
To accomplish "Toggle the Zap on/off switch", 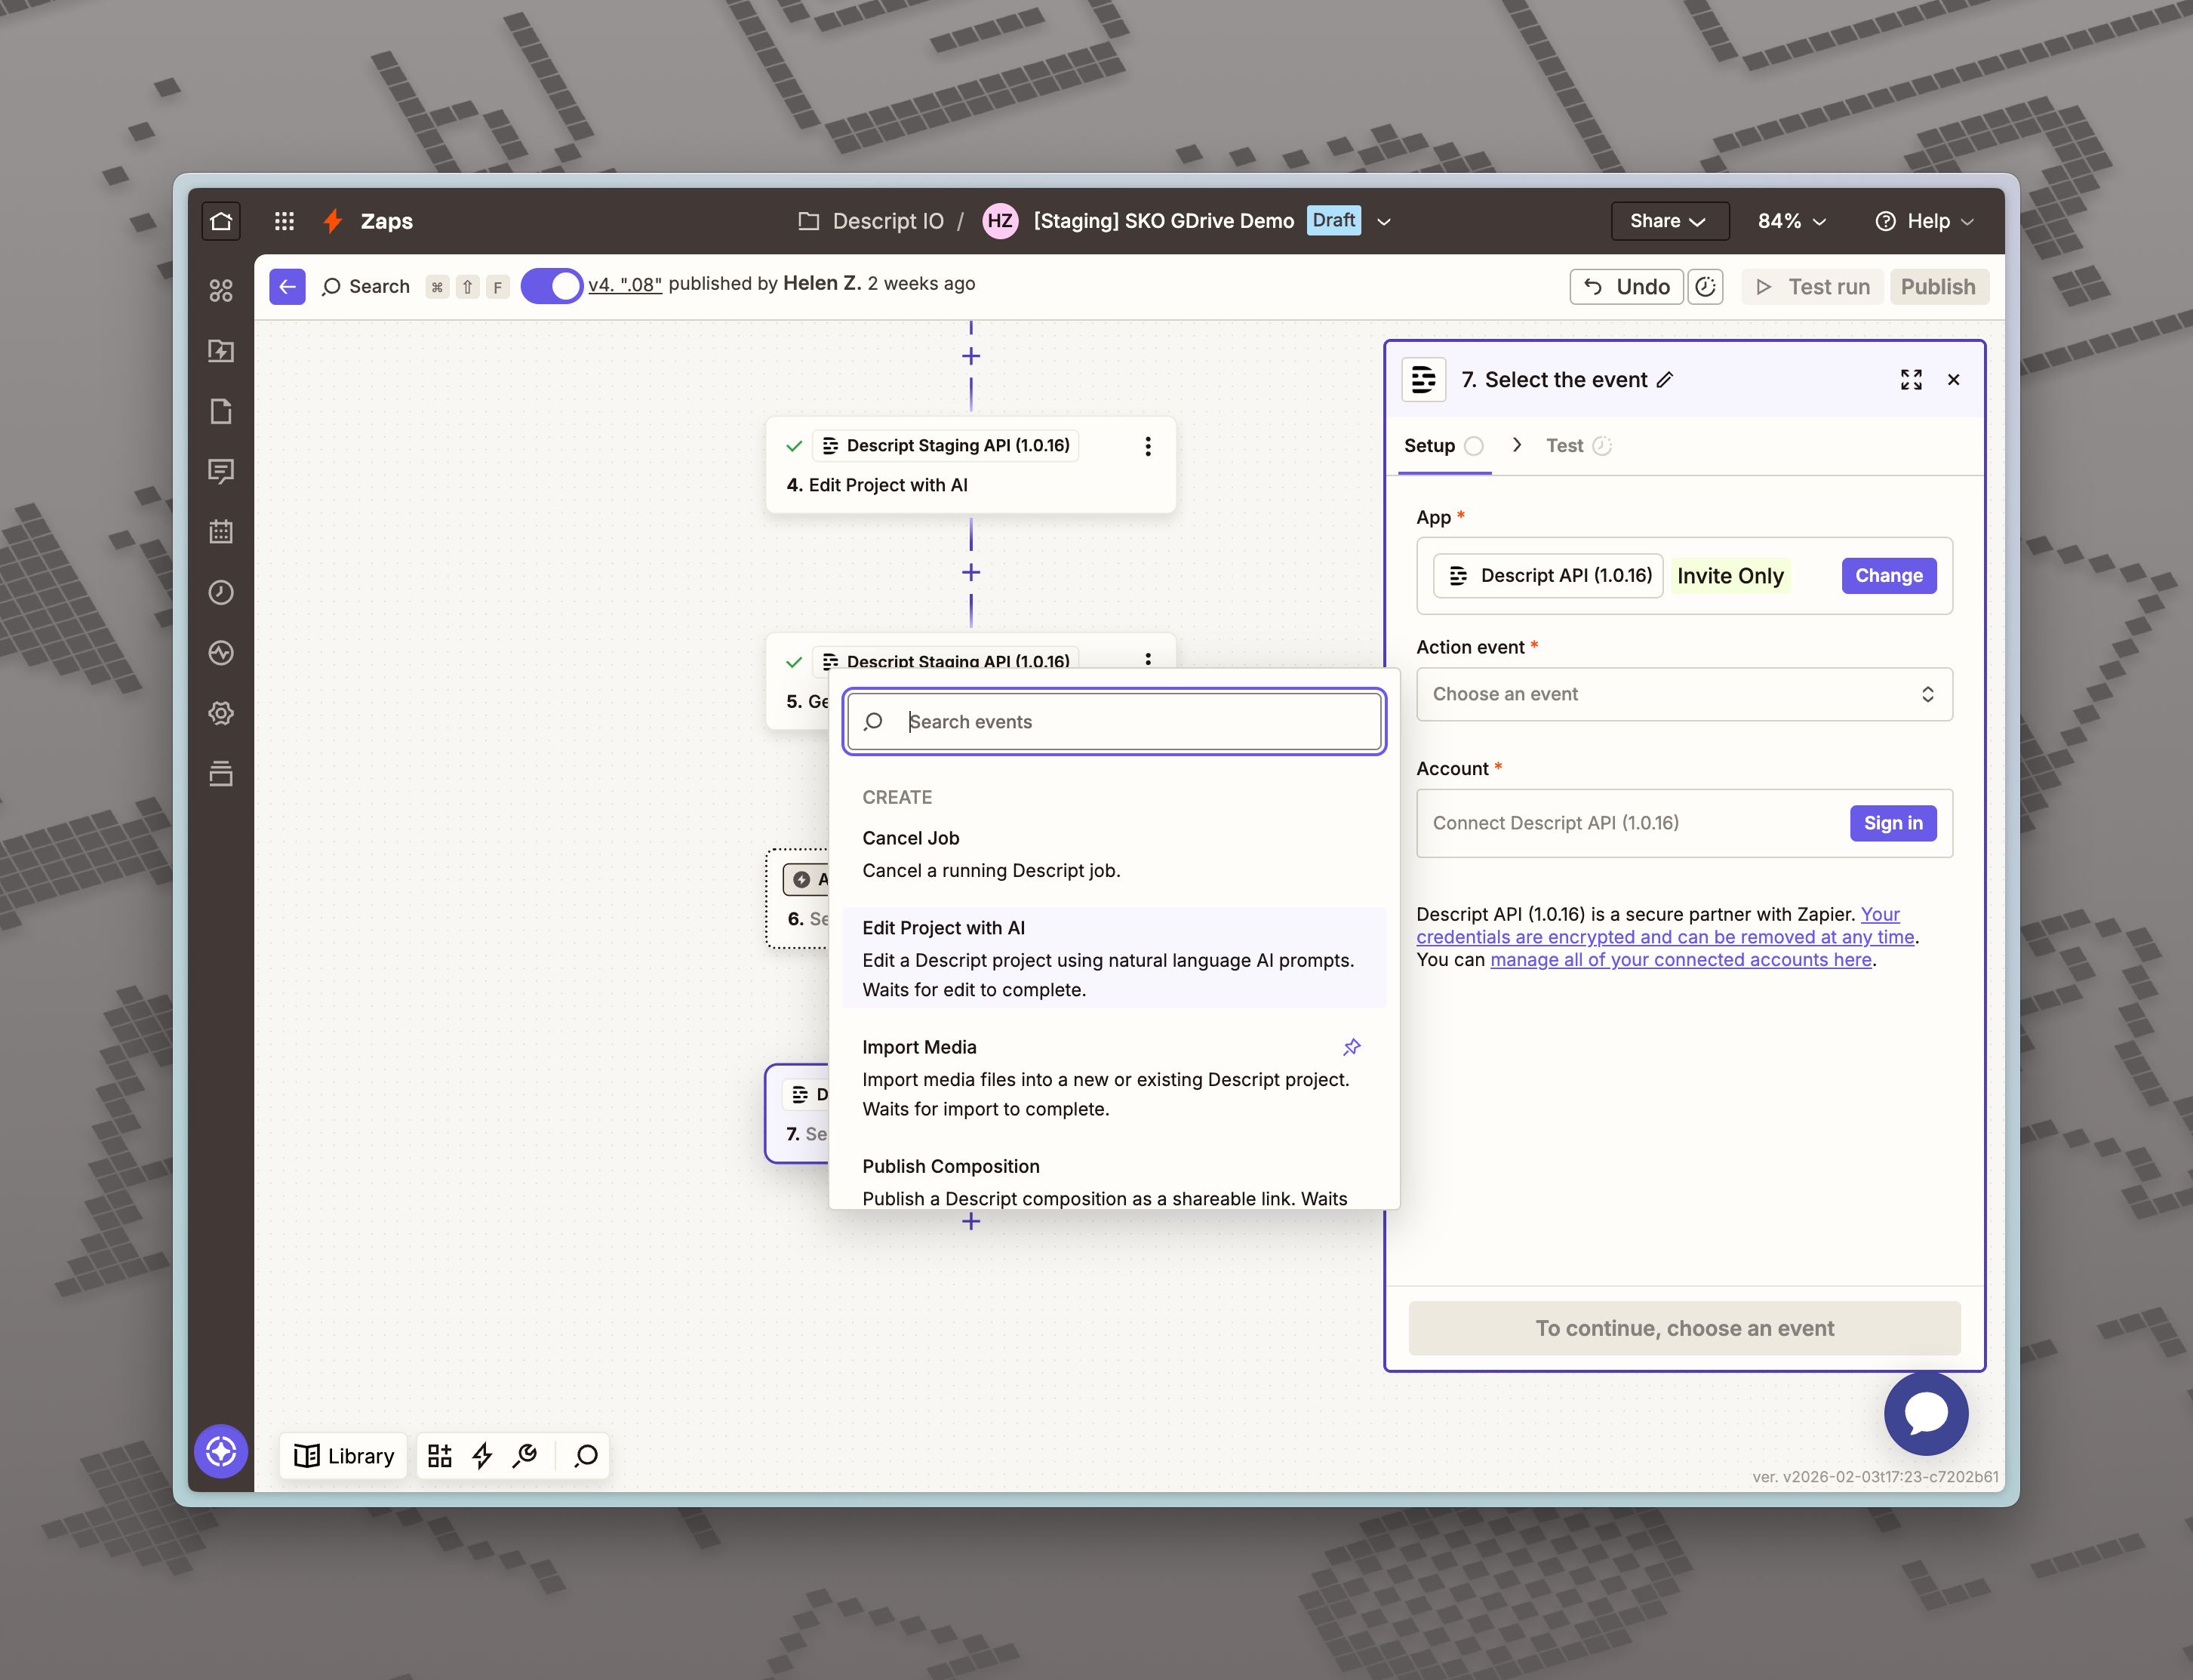I will (551, 286).
